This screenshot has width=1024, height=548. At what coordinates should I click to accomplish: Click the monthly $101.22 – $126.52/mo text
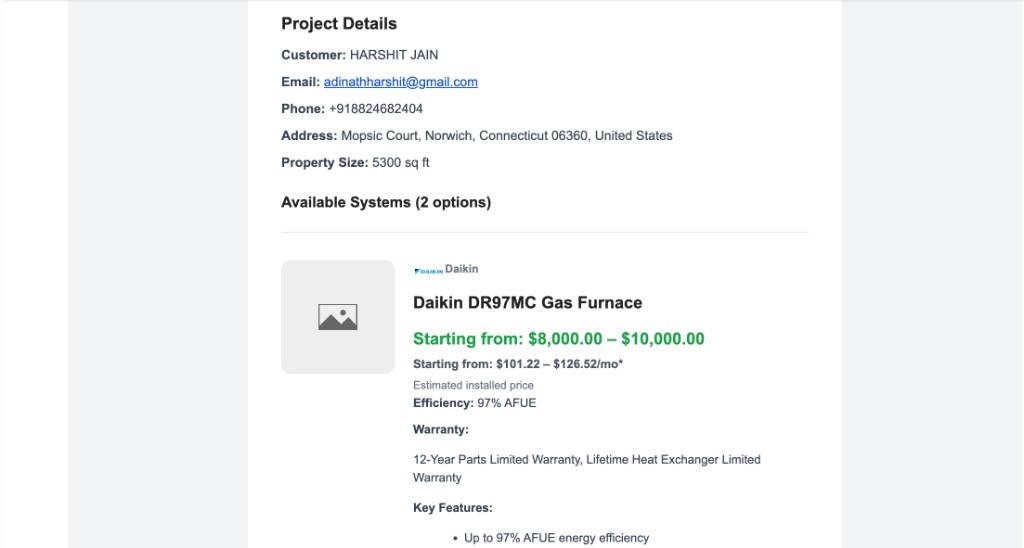(560, 364)
